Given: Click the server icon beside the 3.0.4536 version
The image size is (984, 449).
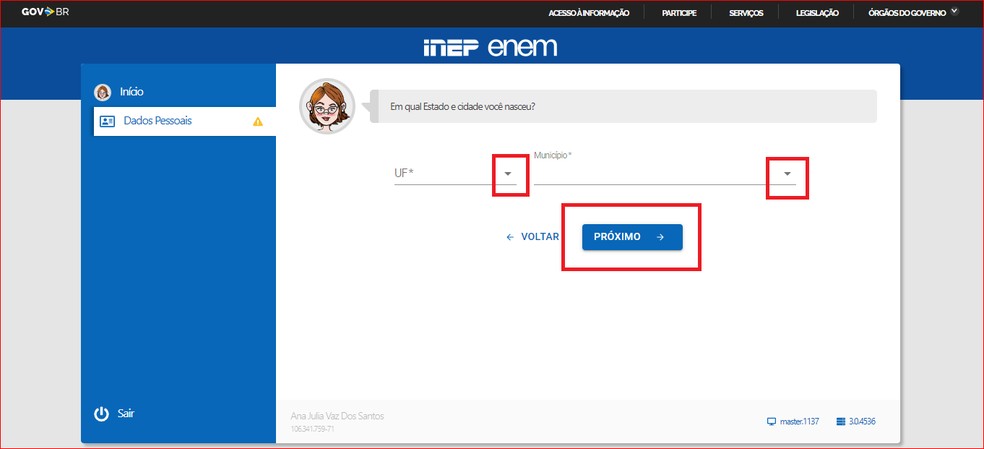Looking at the screenshot, I should coord(841,421).
